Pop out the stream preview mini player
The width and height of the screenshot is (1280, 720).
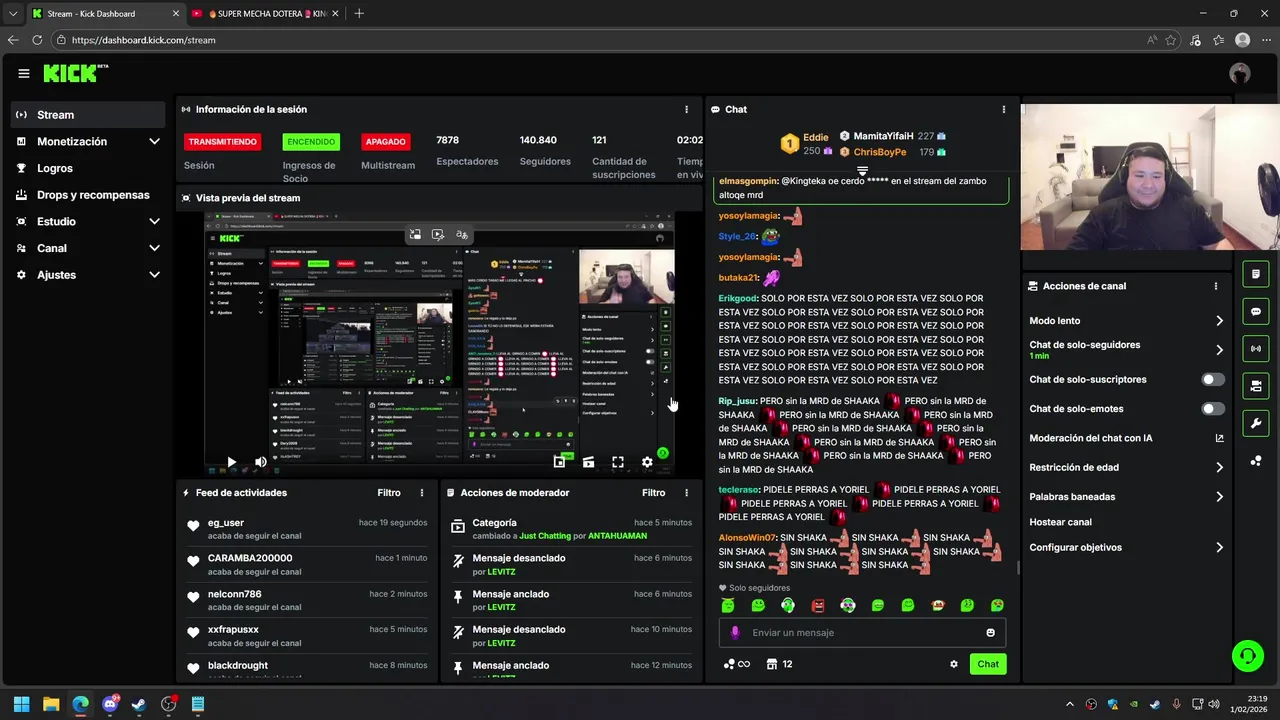(559, 462)
